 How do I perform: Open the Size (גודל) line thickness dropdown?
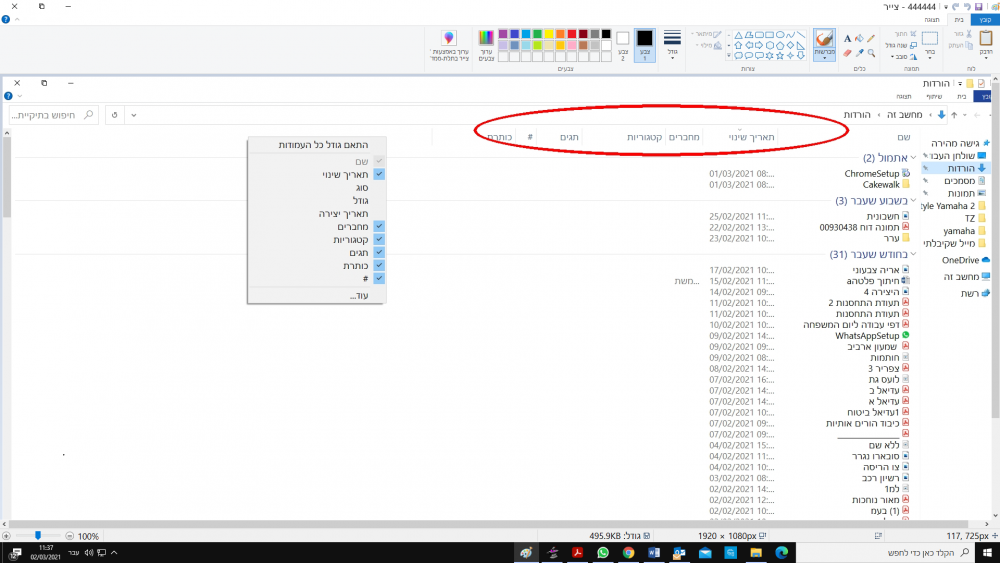click(x=672, y=45)
